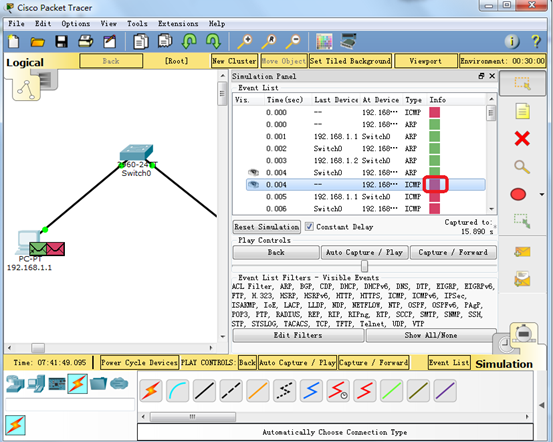Select the Connections lightning category icon

pos(78,384)
